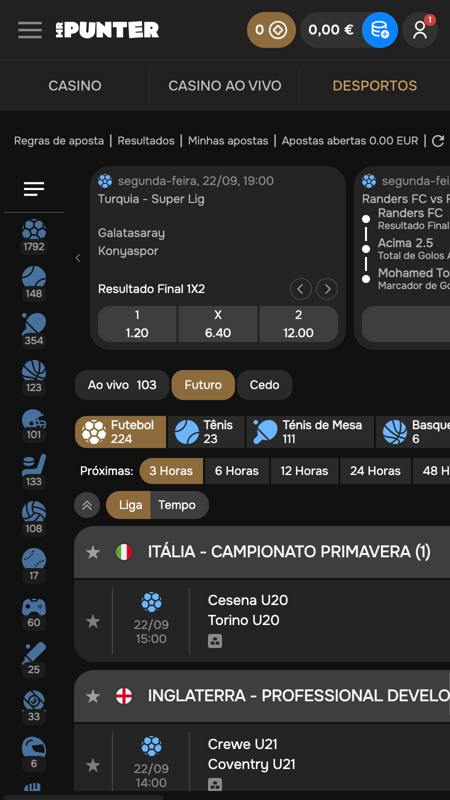Choose the 12 Horas time filter
This screenshot has height=800, width=450.
tap(304, 470)
